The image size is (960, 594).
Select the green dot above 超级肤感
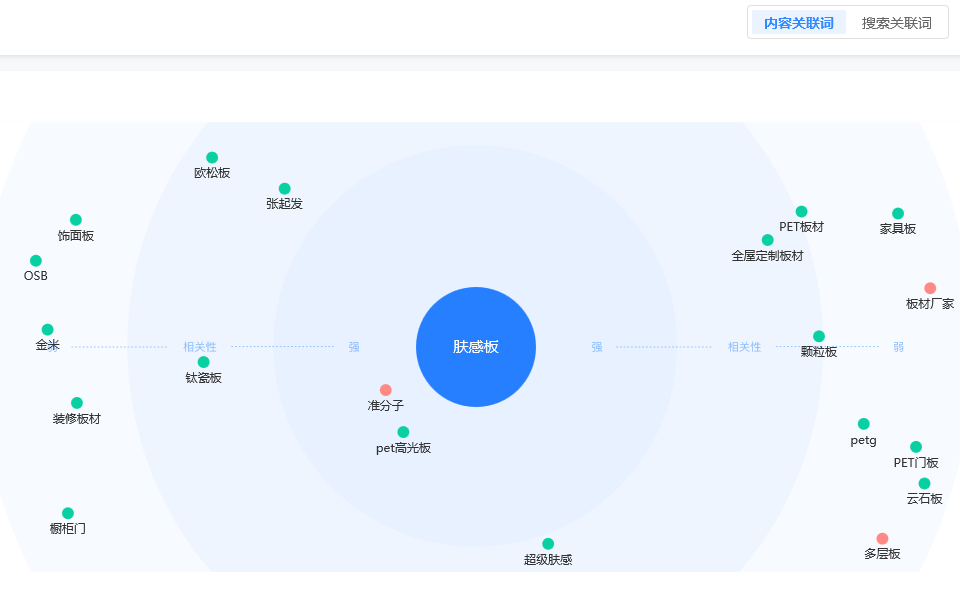coord(548,543)
